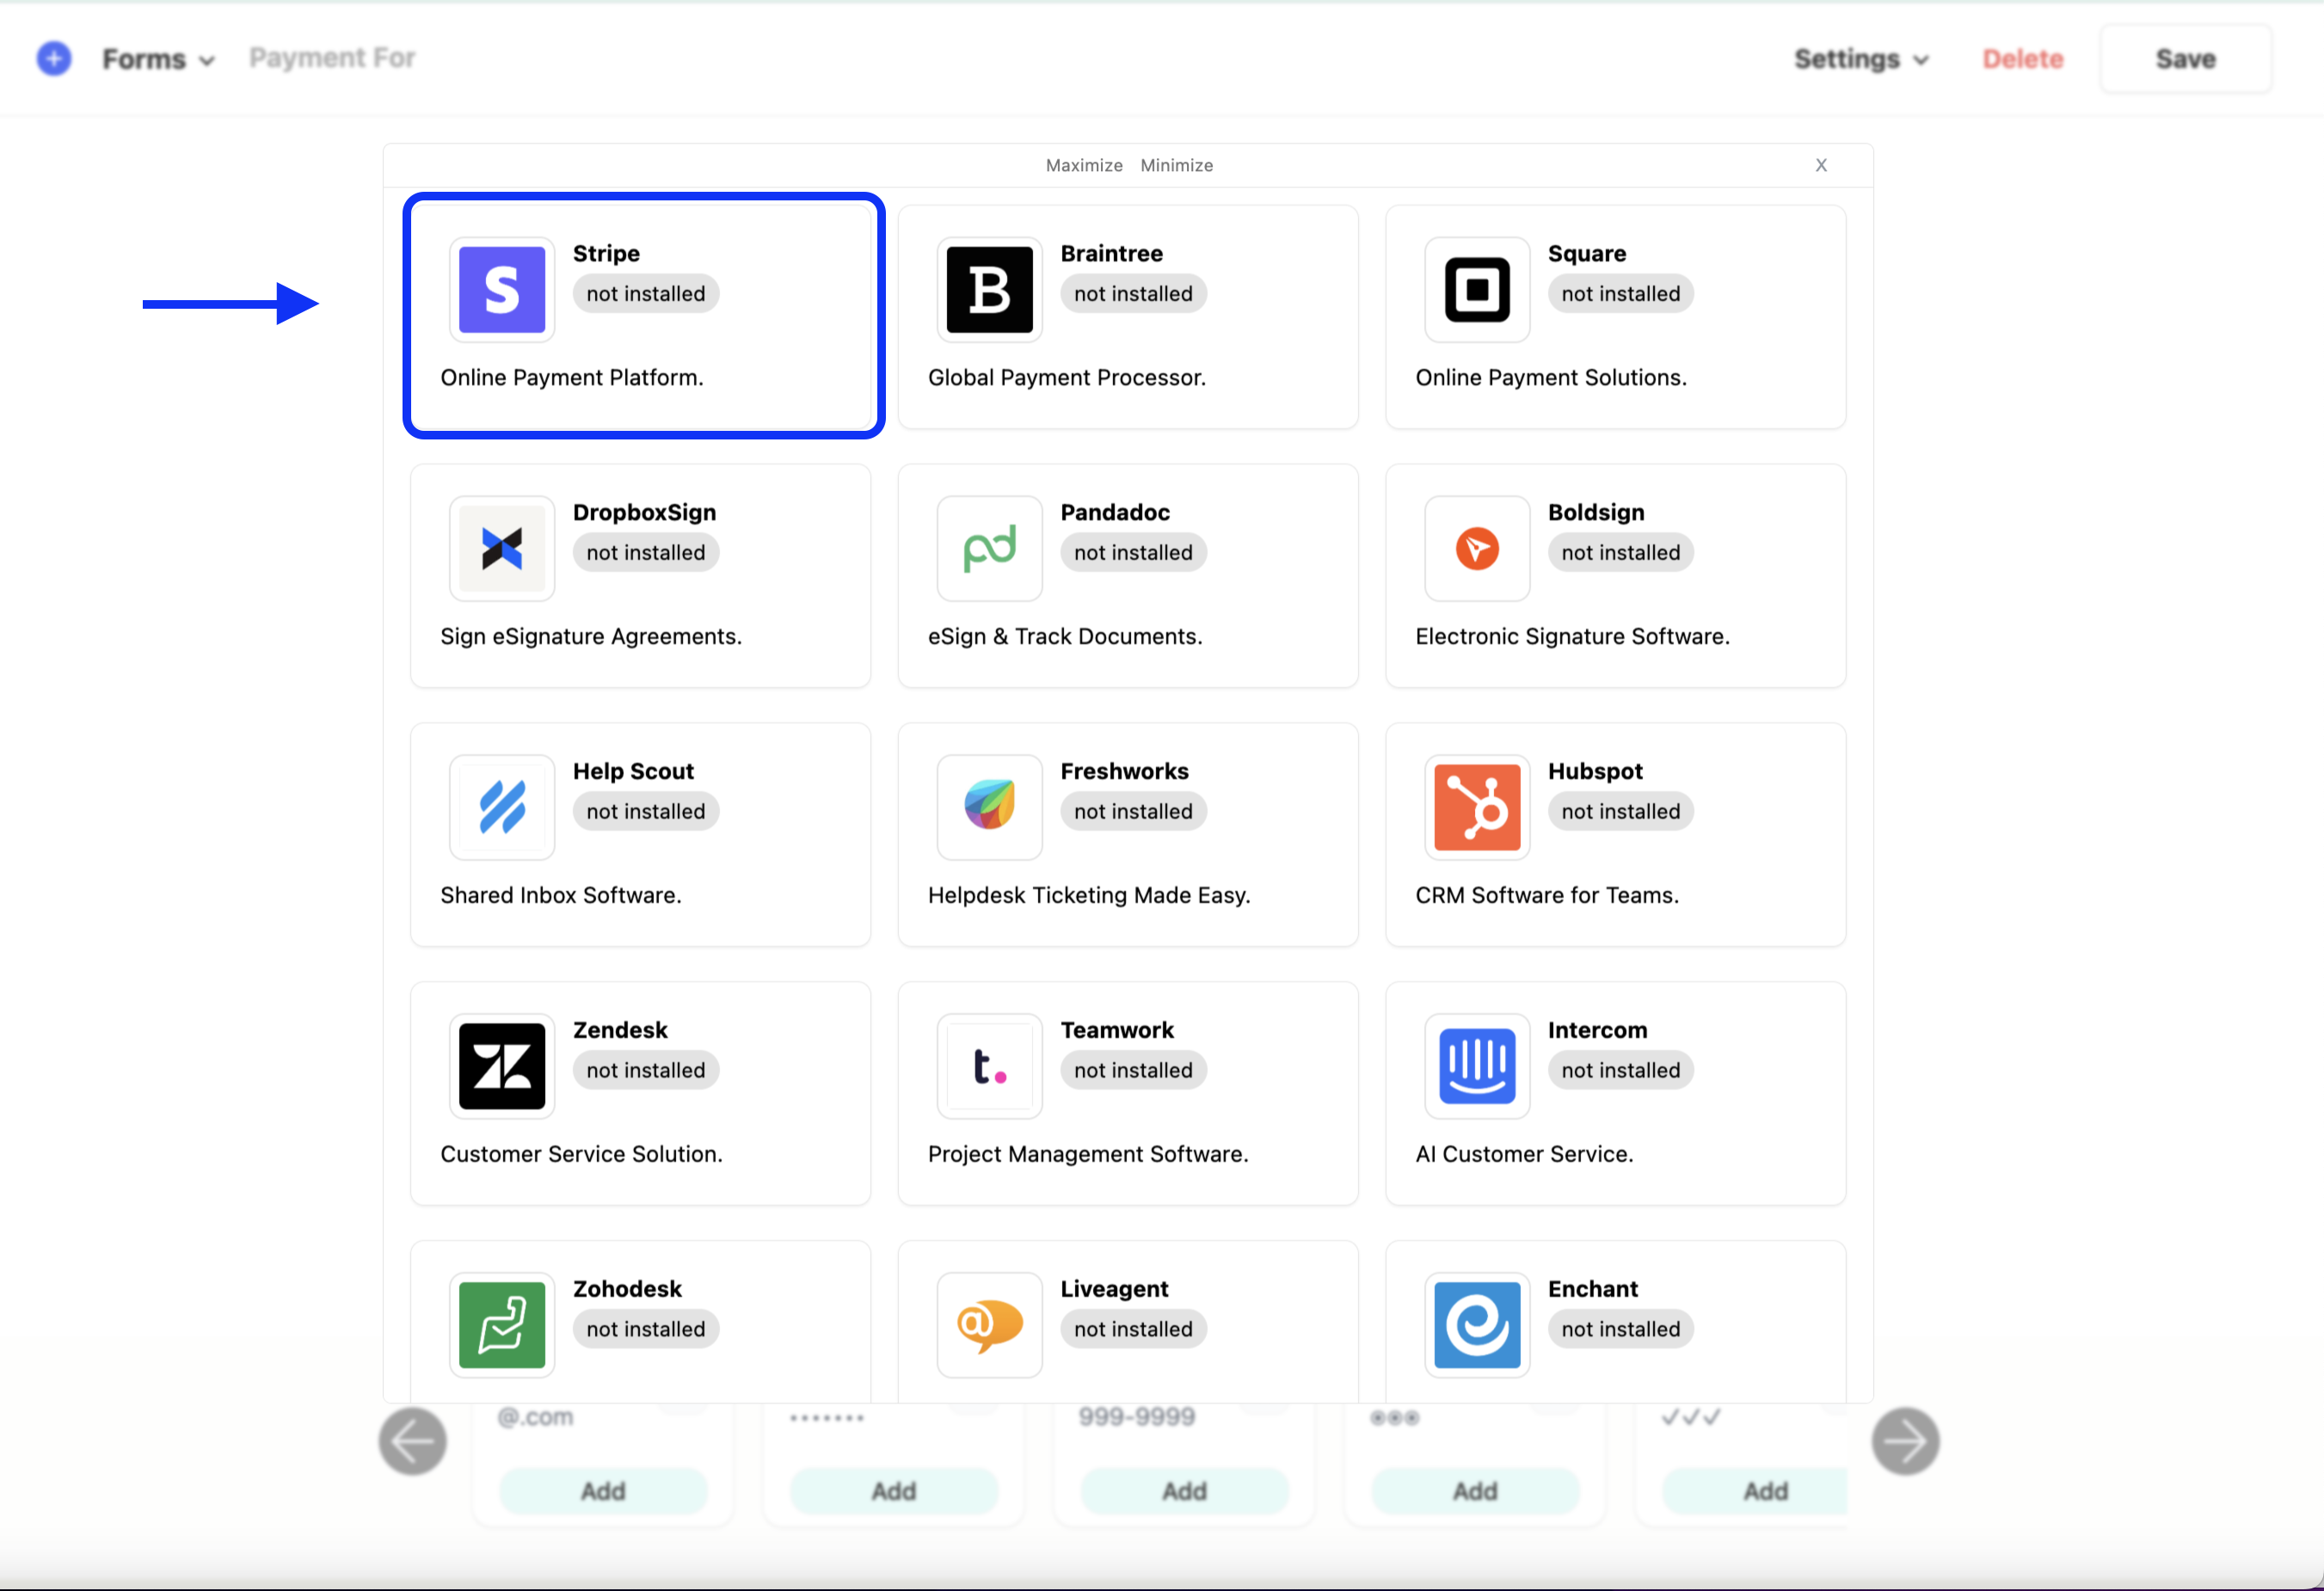Click the Enchant not installed badge
Image resolution: width=2324 pixels, height=1591 pixels.
(1621, 1330)
